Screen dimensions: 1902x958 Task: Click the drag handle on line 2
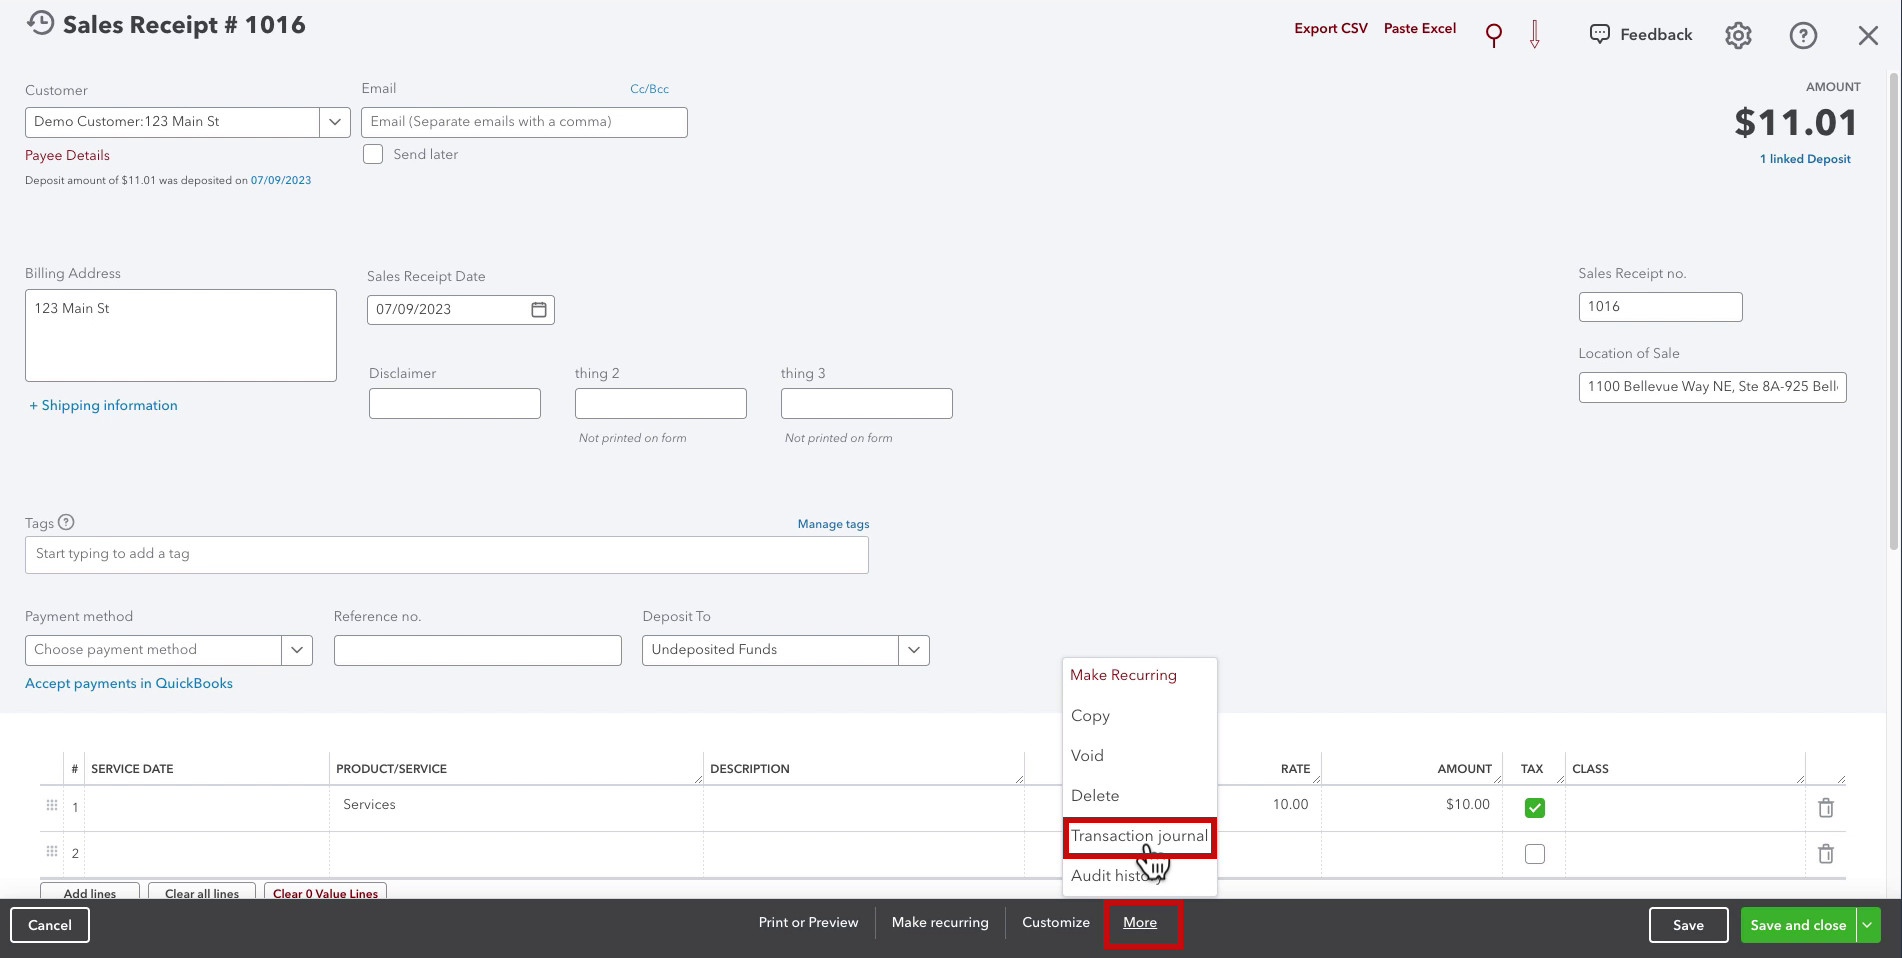click(52, 852)
